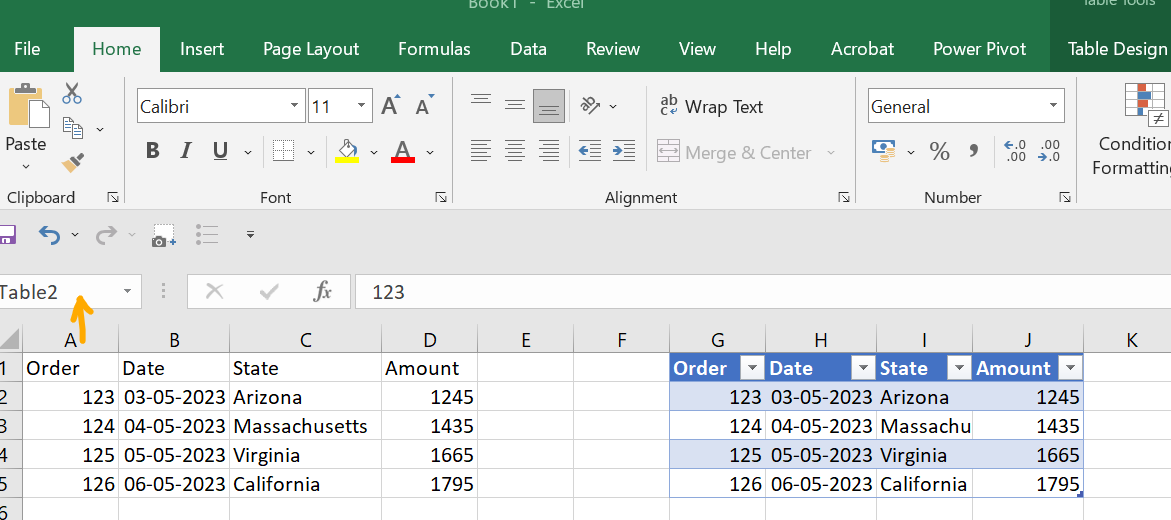Click the Format Painter brush icon
Screen dimensions: 1171x520
coord(72,160)
